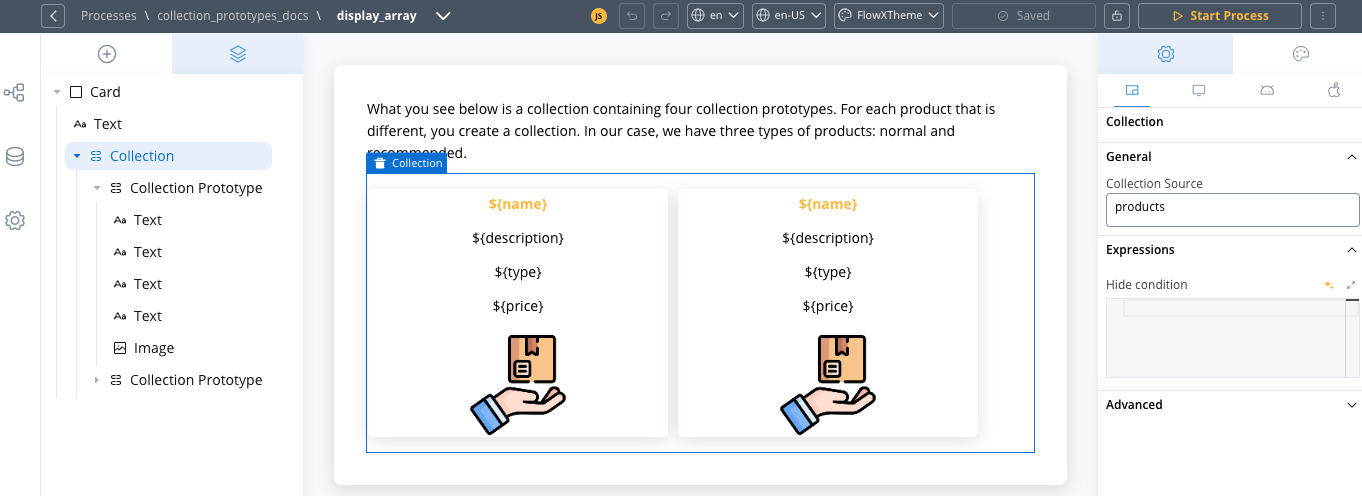
Task: Switch to the layers tree tab
Action: tap(238, 54)
